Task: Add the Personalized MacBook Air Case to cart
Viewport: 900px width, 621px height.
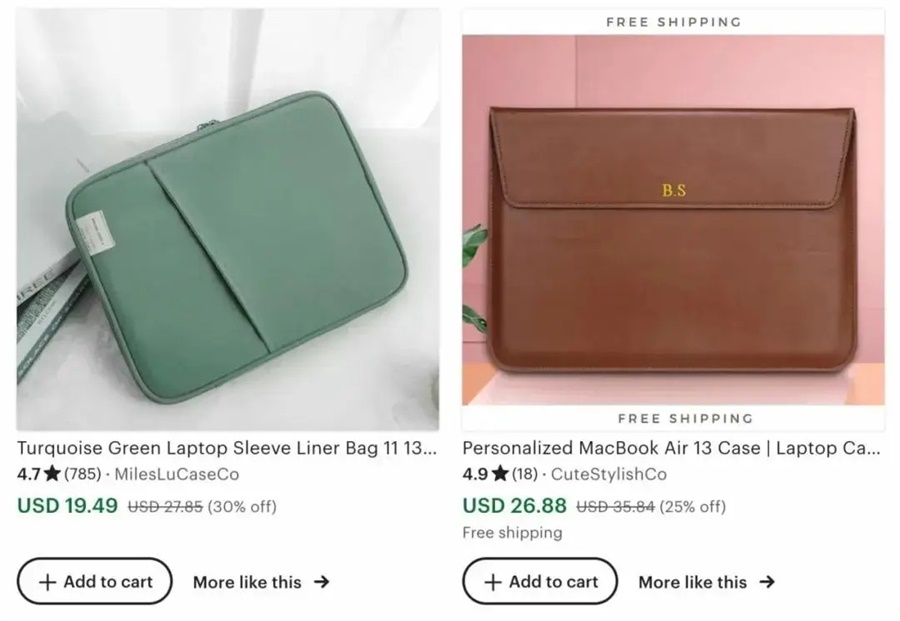Action: point(539,581)
